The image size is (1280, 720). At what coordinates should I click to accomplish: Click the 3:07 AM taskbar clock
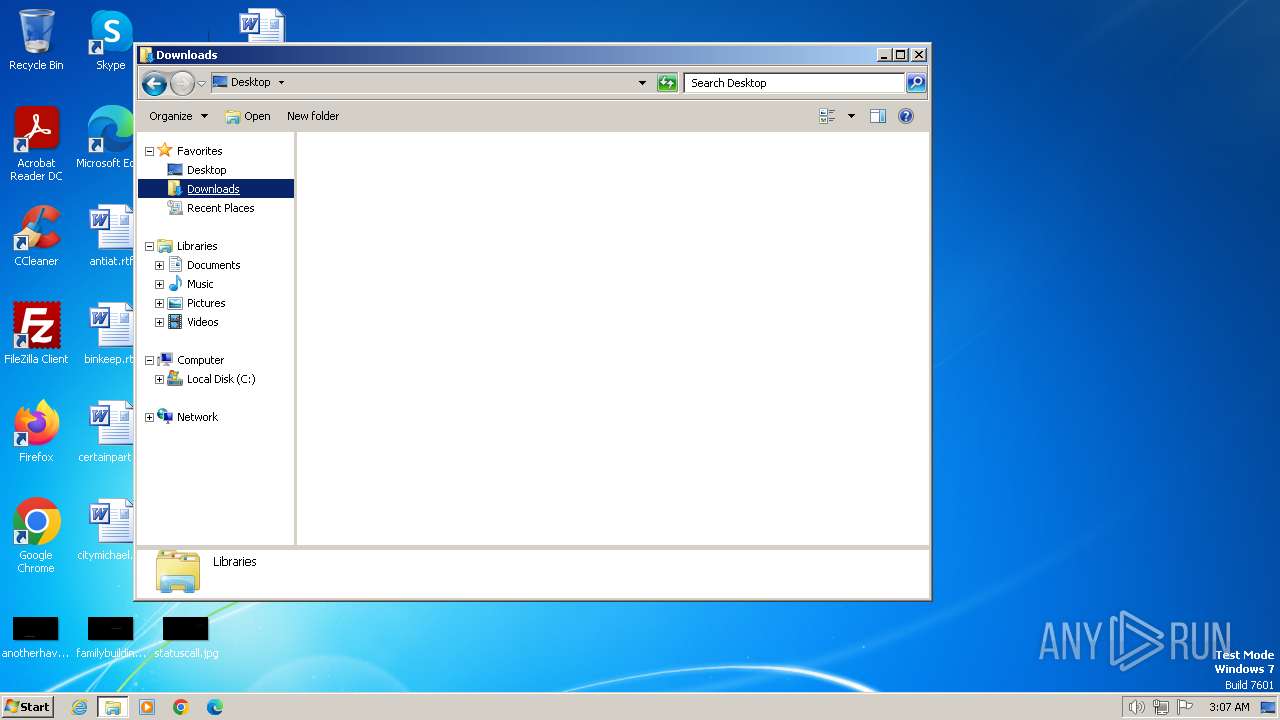(1229, 707)
